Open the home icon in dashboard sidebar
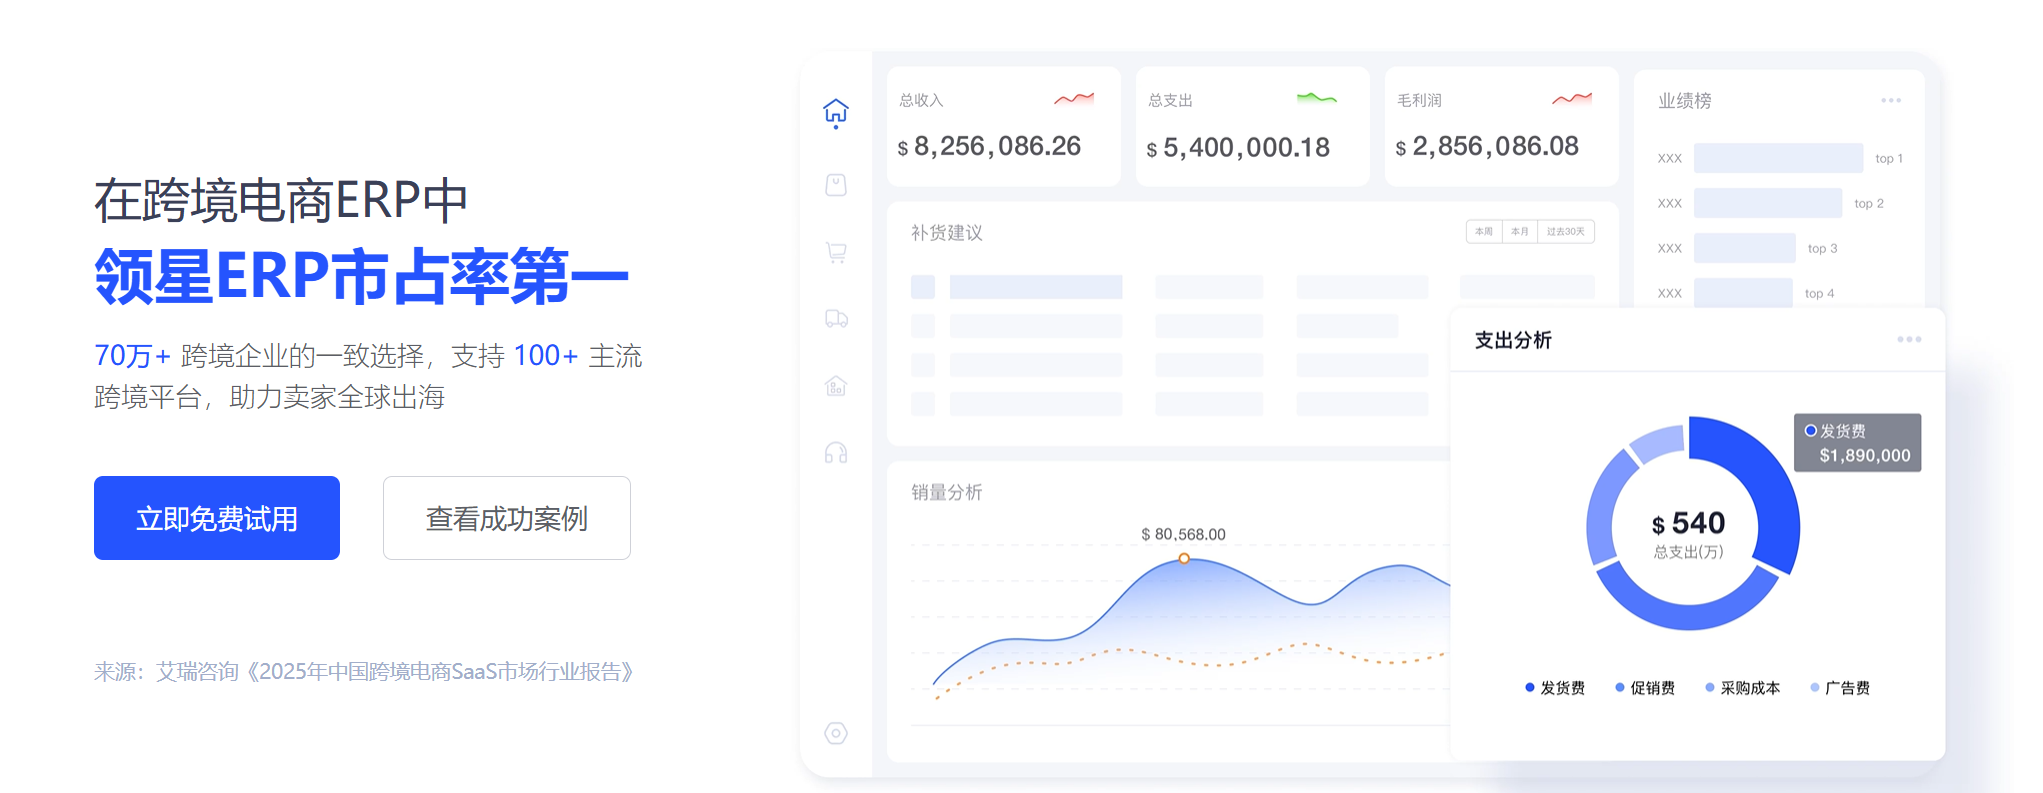 click(x=836, y=112)
